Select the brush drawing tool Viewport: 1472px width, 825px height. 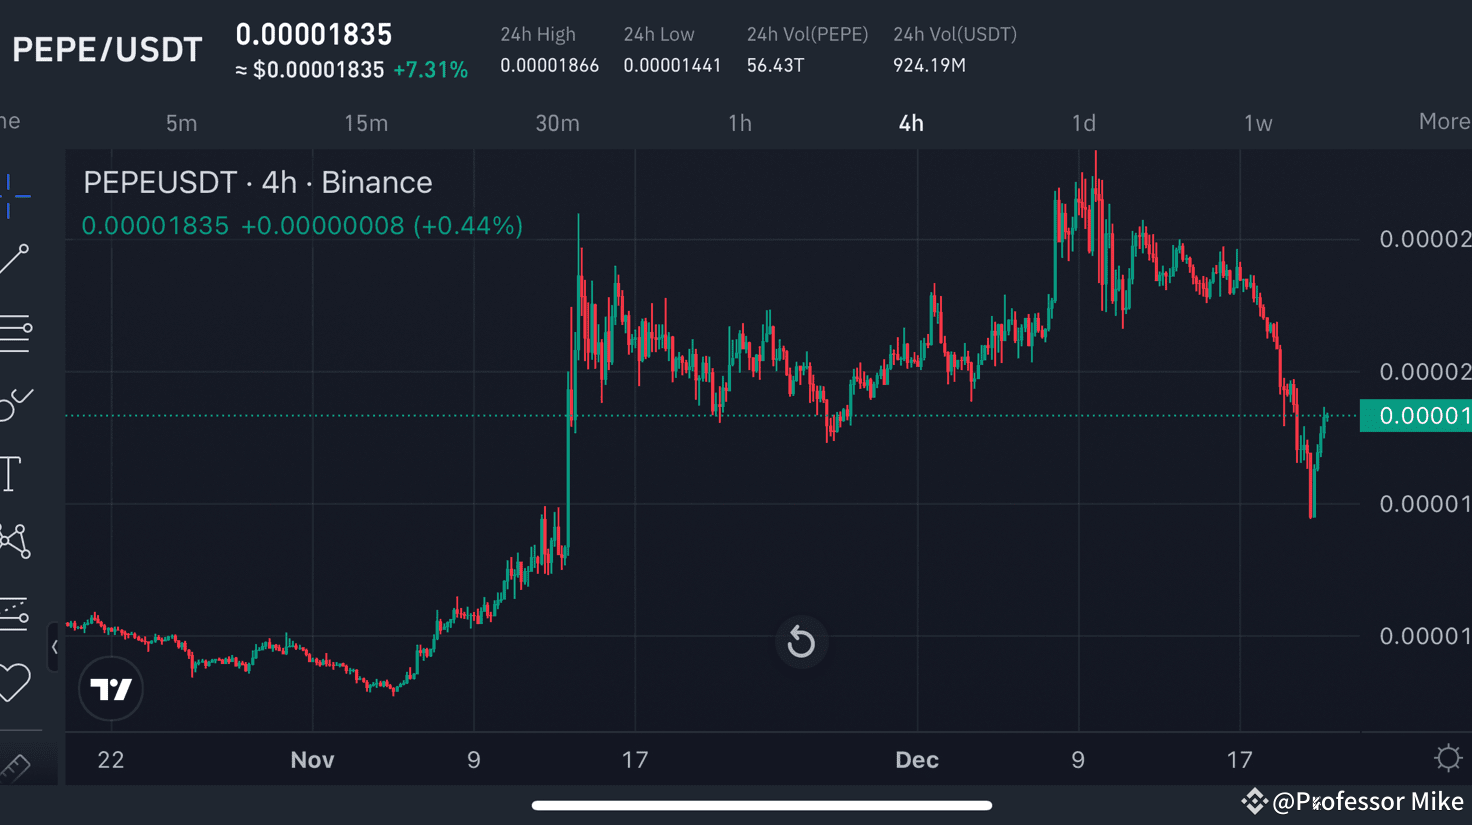[x=16, y=404]
